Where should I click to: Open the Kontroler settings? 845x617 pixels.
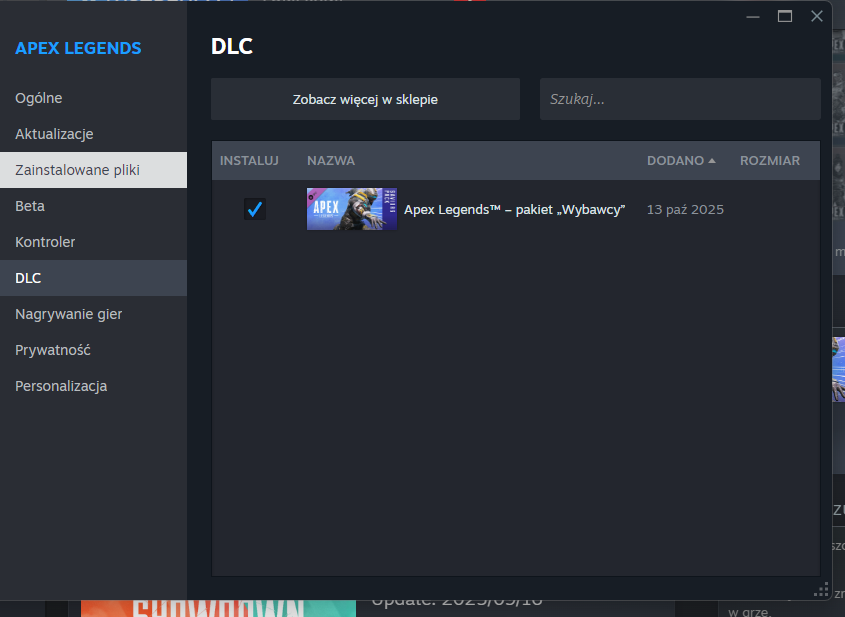pyautogui.click(x=45, y=242)
